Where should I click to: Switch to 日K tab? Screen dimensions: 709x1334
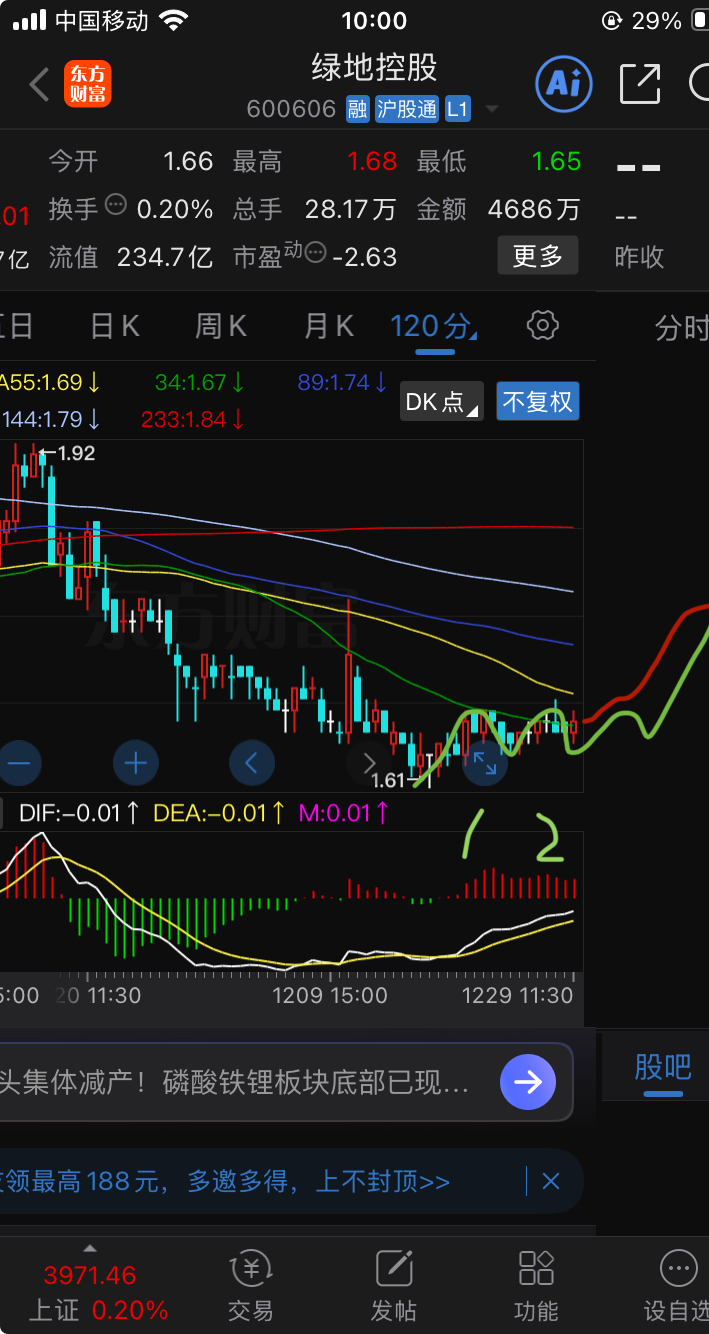115,326
